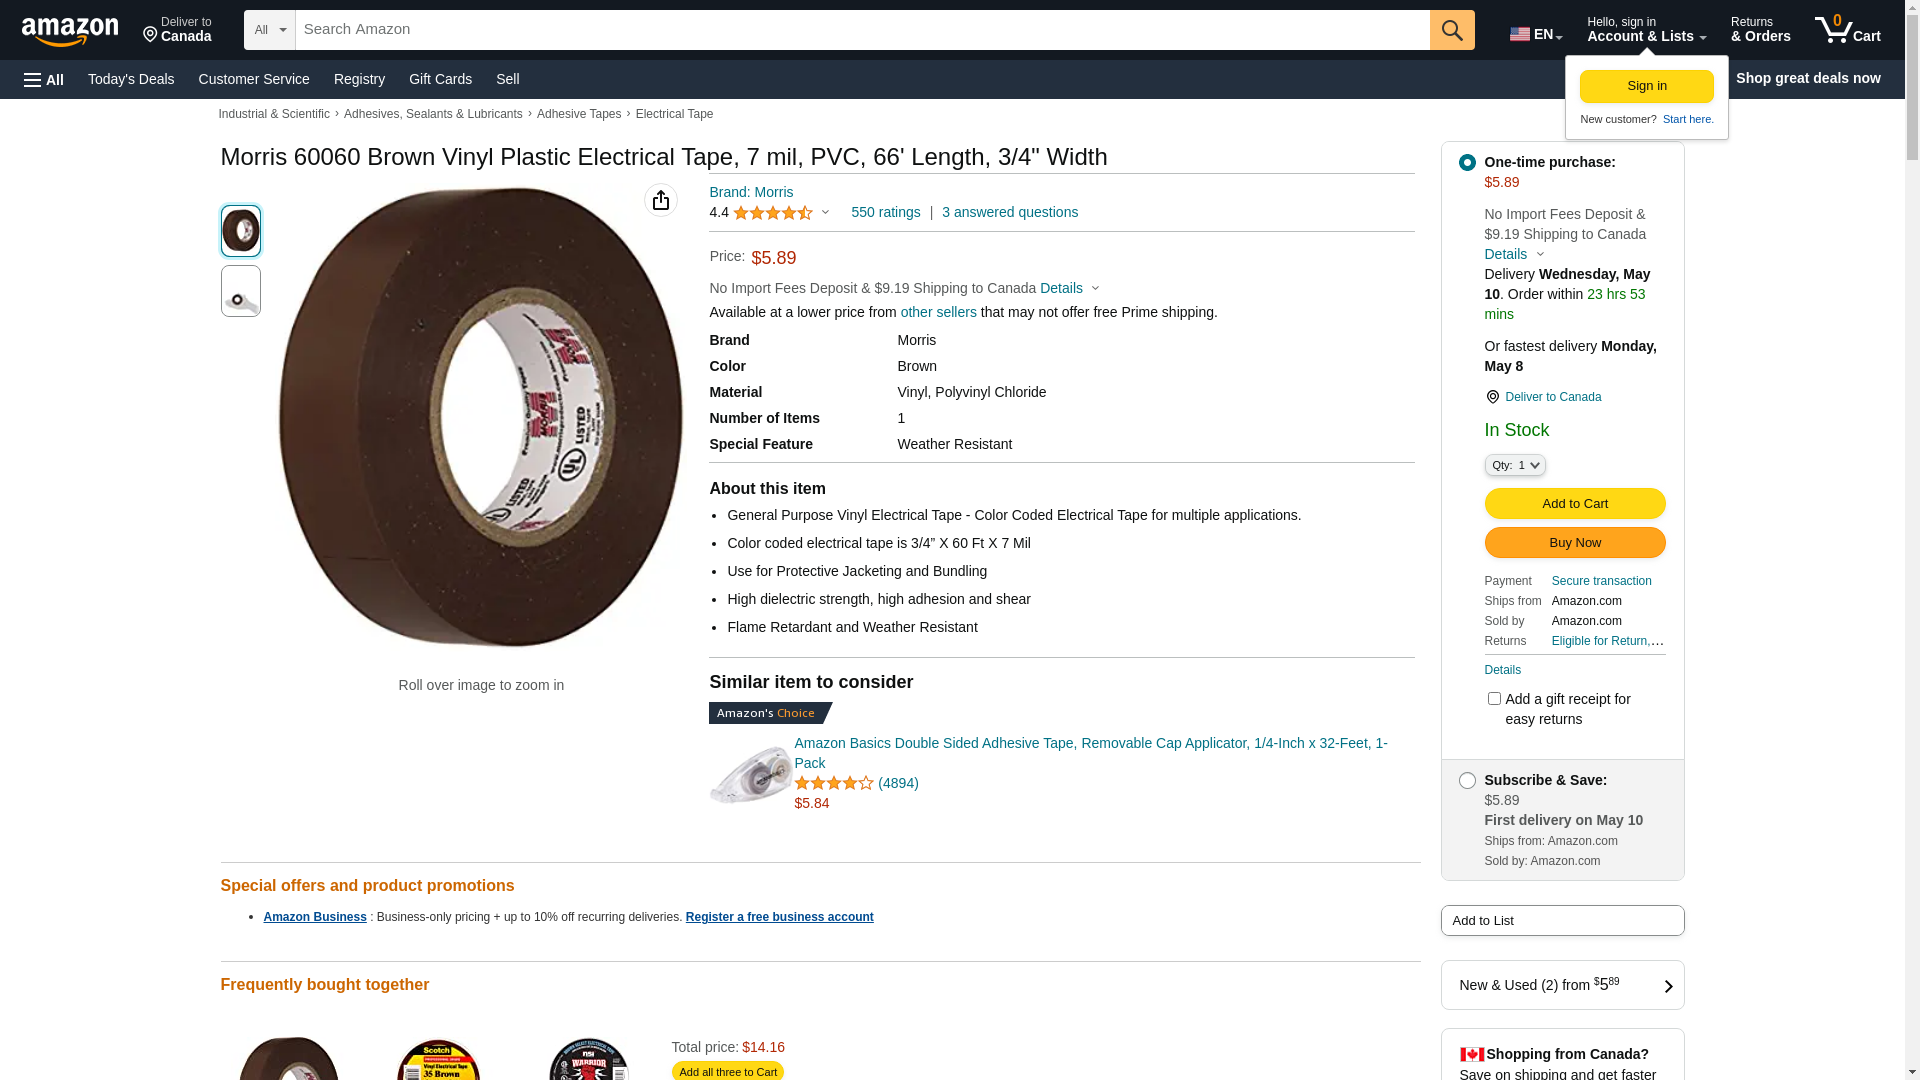Click the star rating graphic
Screen dimensions: 1920x1080
(772, 213)
